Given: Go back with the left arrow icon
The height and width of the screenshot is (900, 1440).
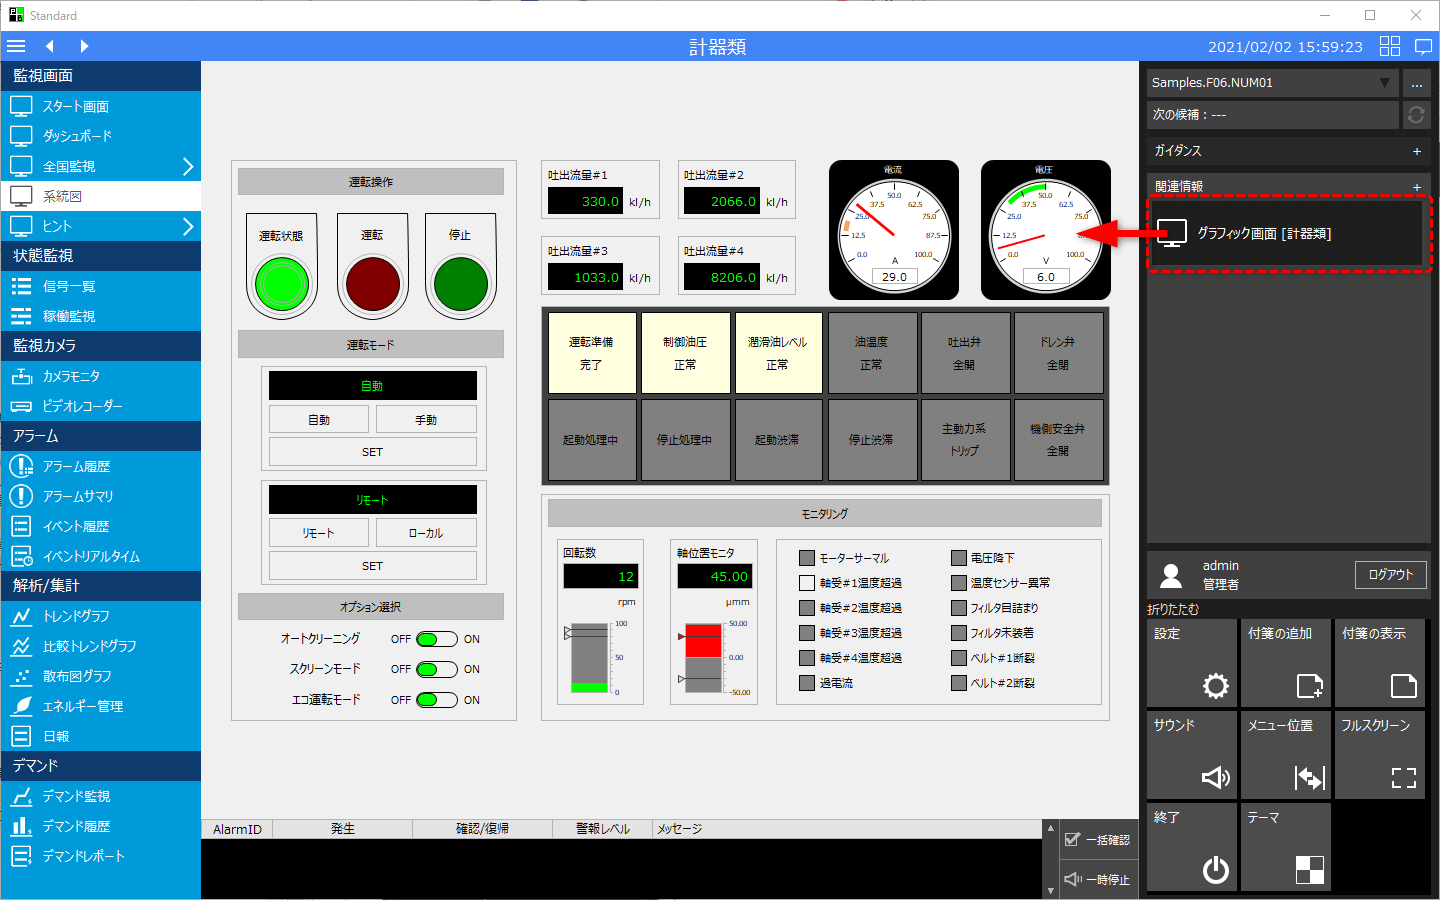Looking at the screenshot, I should pos(50,46).
